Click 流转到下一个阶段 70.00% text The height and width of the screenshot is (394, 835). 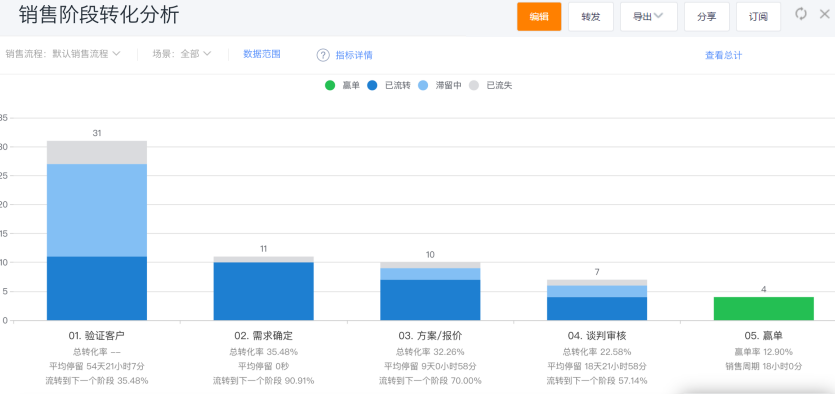click(430, 381)
